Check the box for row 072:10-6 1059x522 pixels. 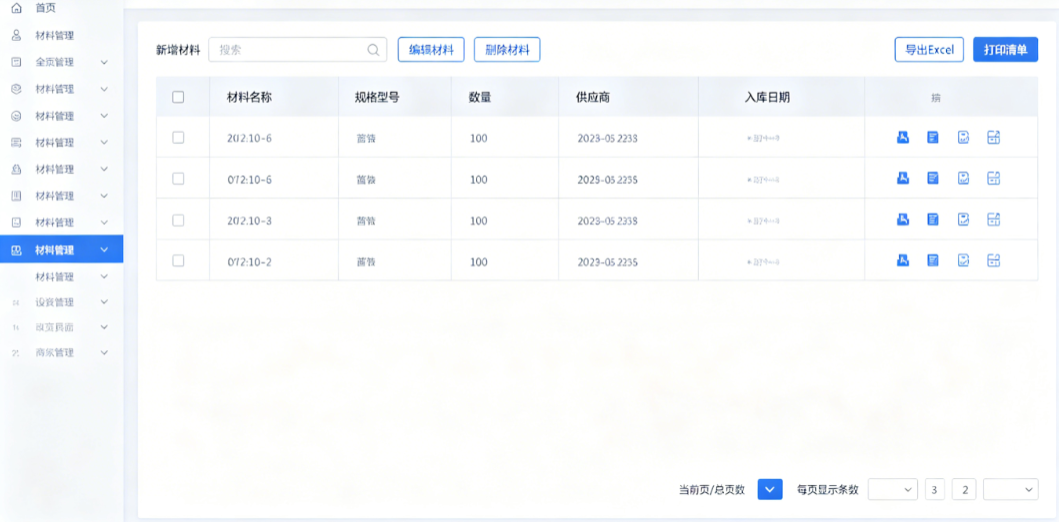tap(178, 179)
